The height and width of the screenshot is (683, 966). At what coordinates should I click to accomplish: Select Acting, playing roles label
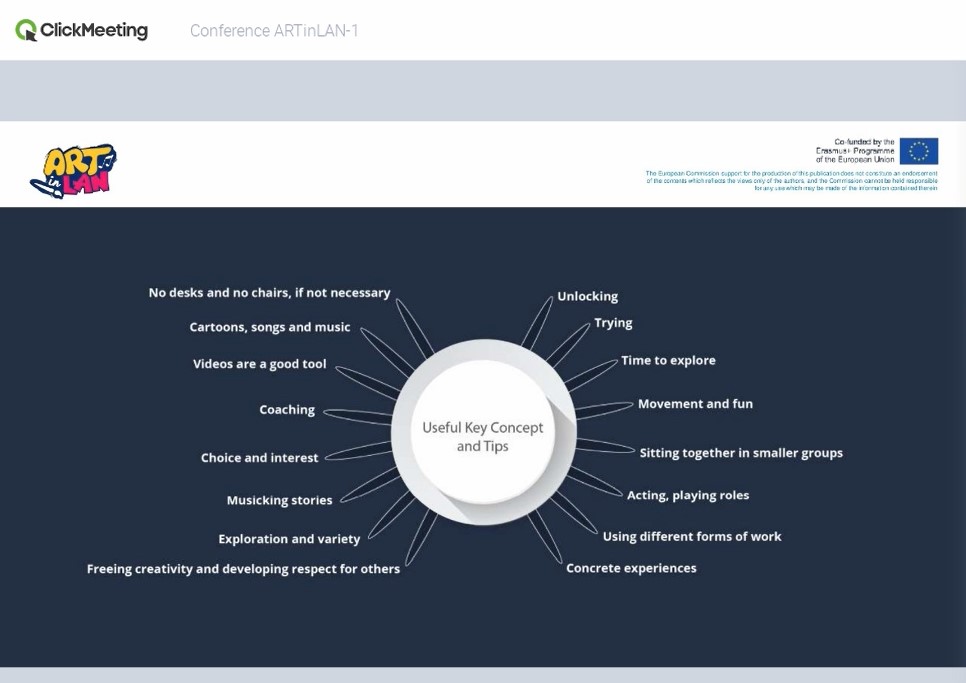pos(688,496)
